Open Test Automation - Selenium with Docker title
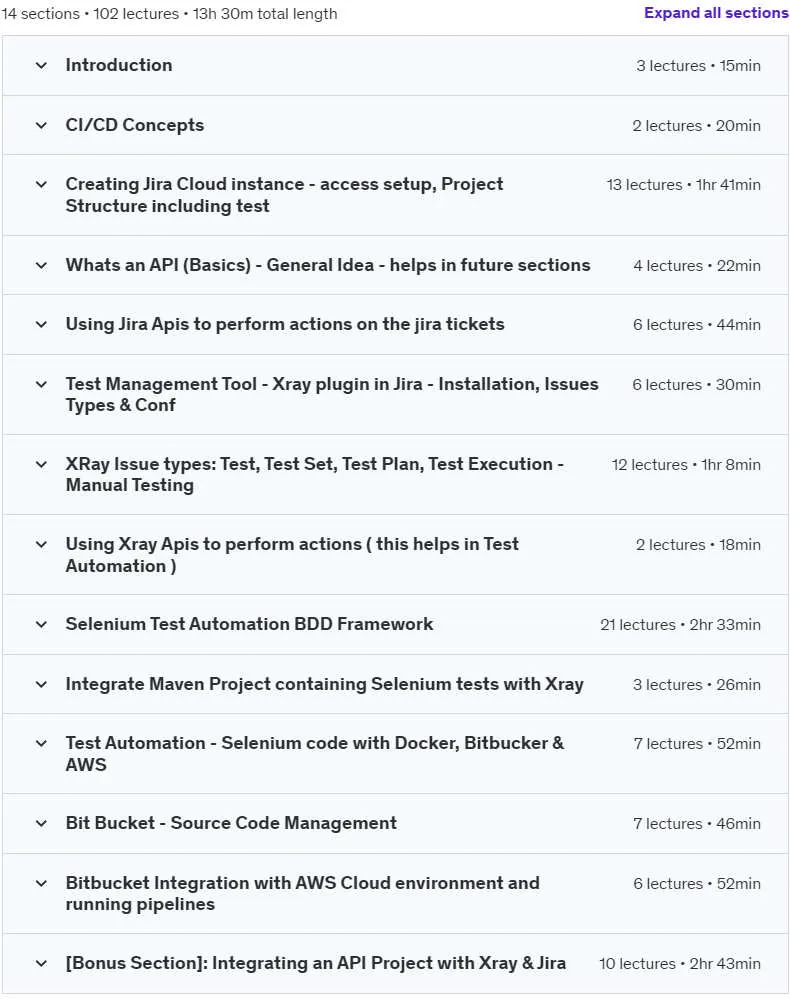Viewport: 790px width, 999px height. (x=315, y=754)
